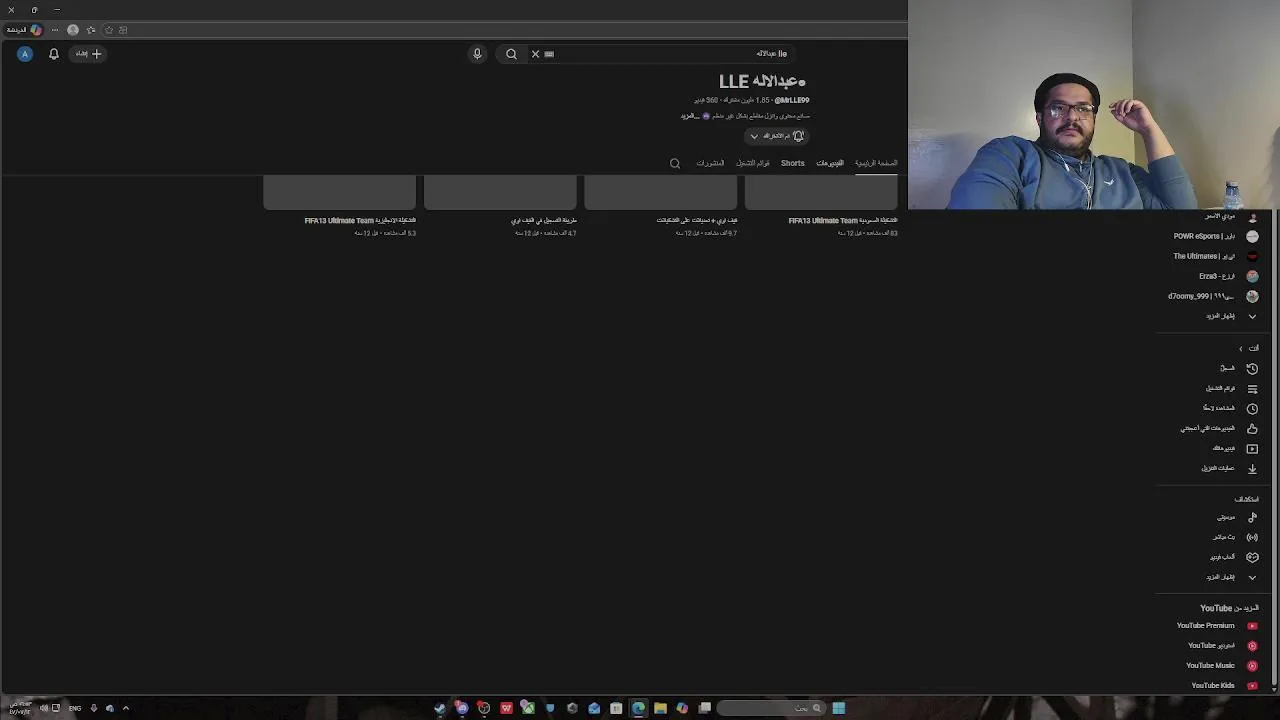Show hidden system tray icons chevron
Viewport: 1280px width, 720px height.
point(126,708)
